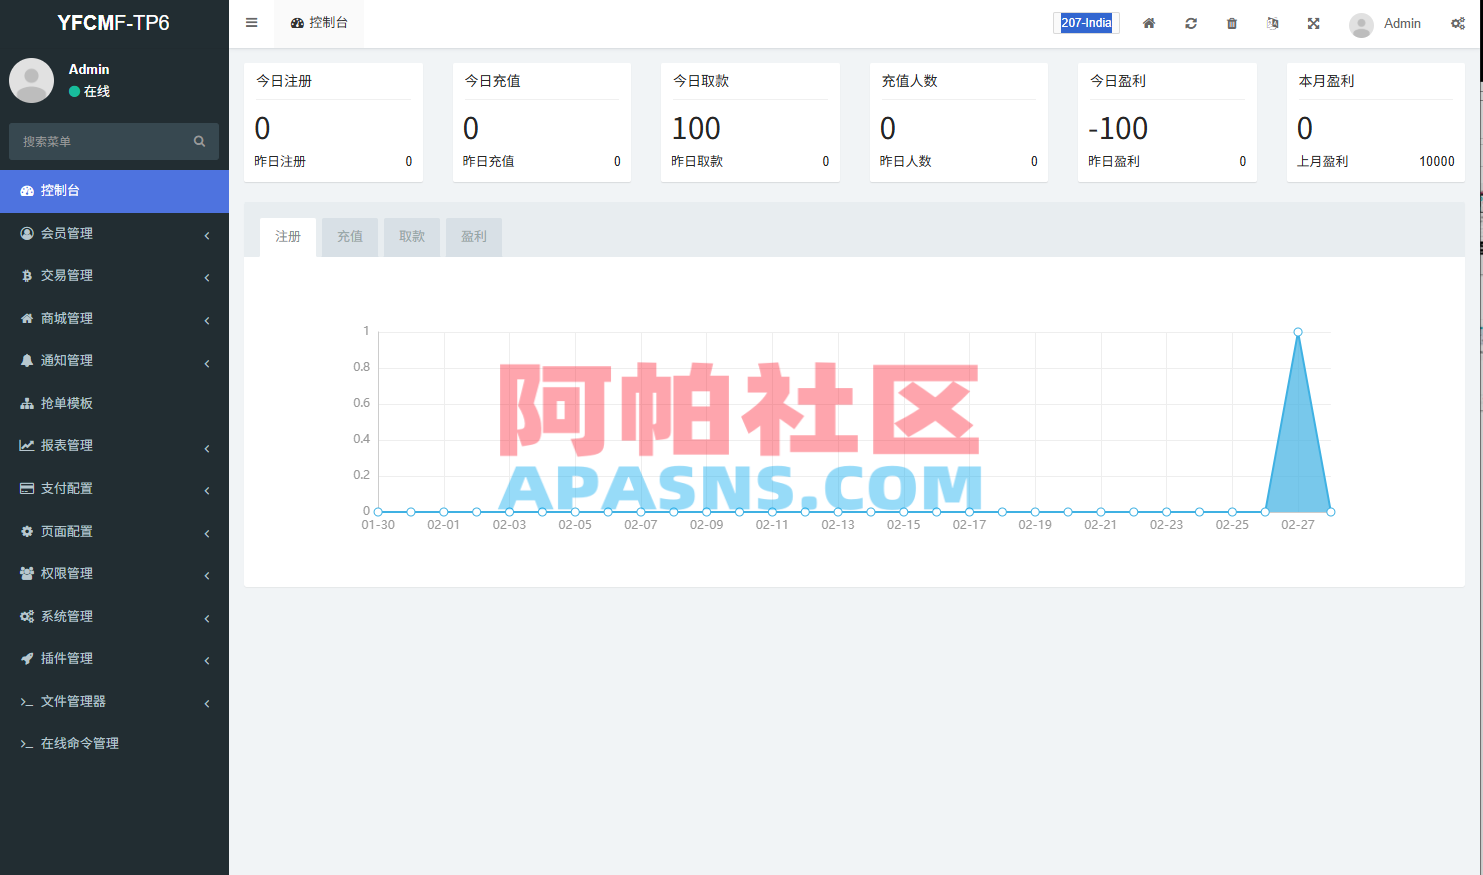The height and width of the screenshot is (875, 1483).
Task: Focus the 搜索菜单 search field
Action: 113,141
